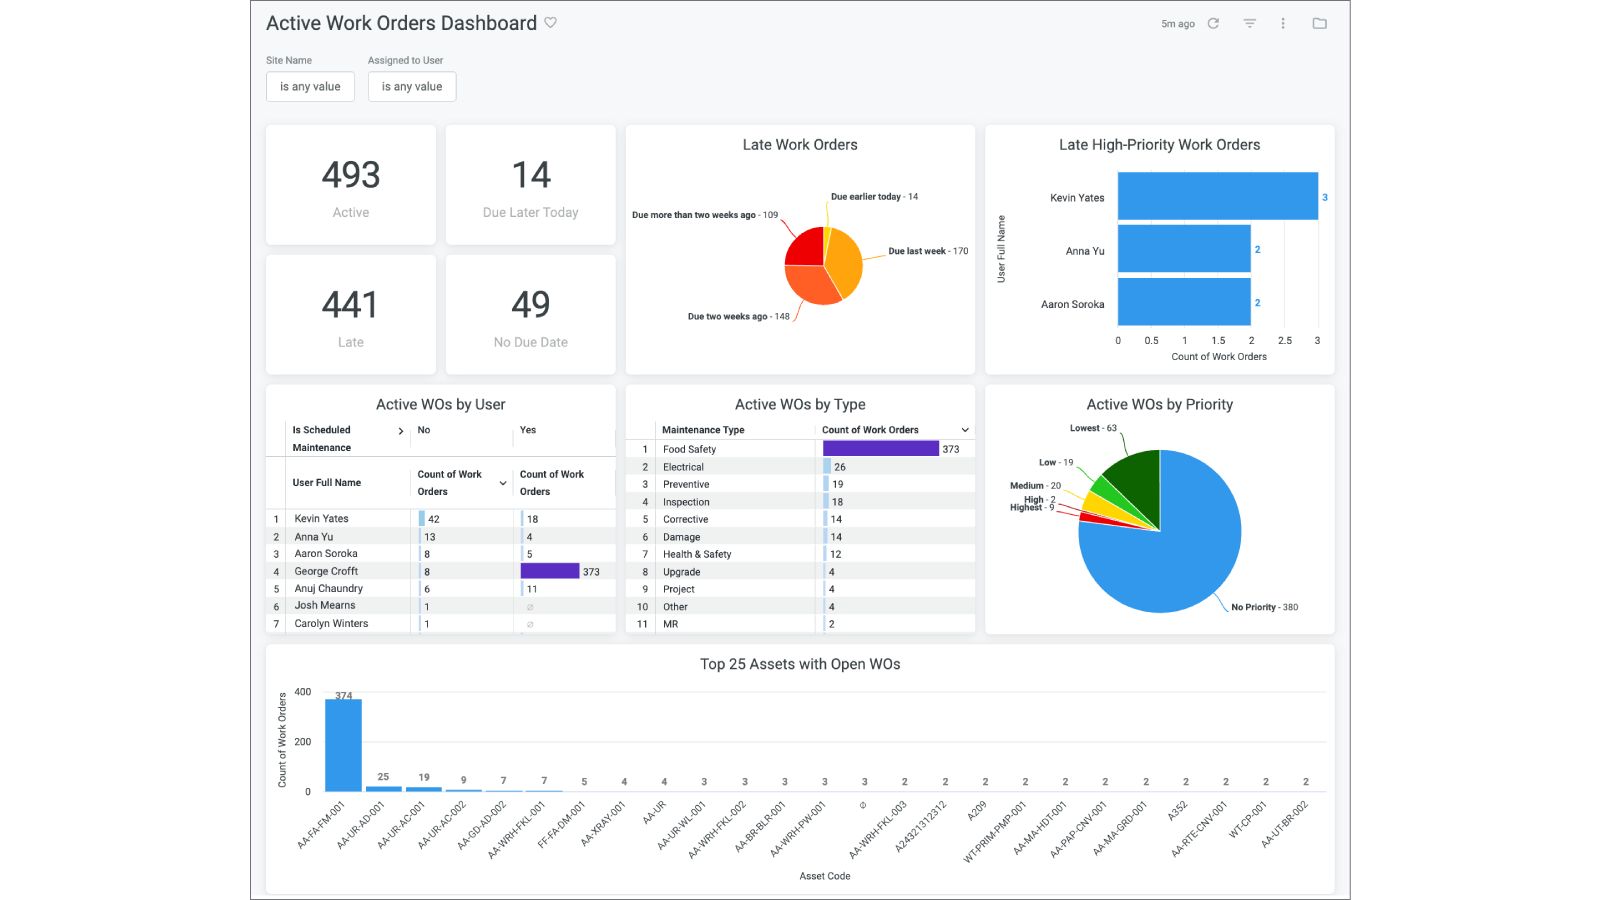Click the George Crofft row
This screenshot has height=900, width=1600.
click(327, 571)
